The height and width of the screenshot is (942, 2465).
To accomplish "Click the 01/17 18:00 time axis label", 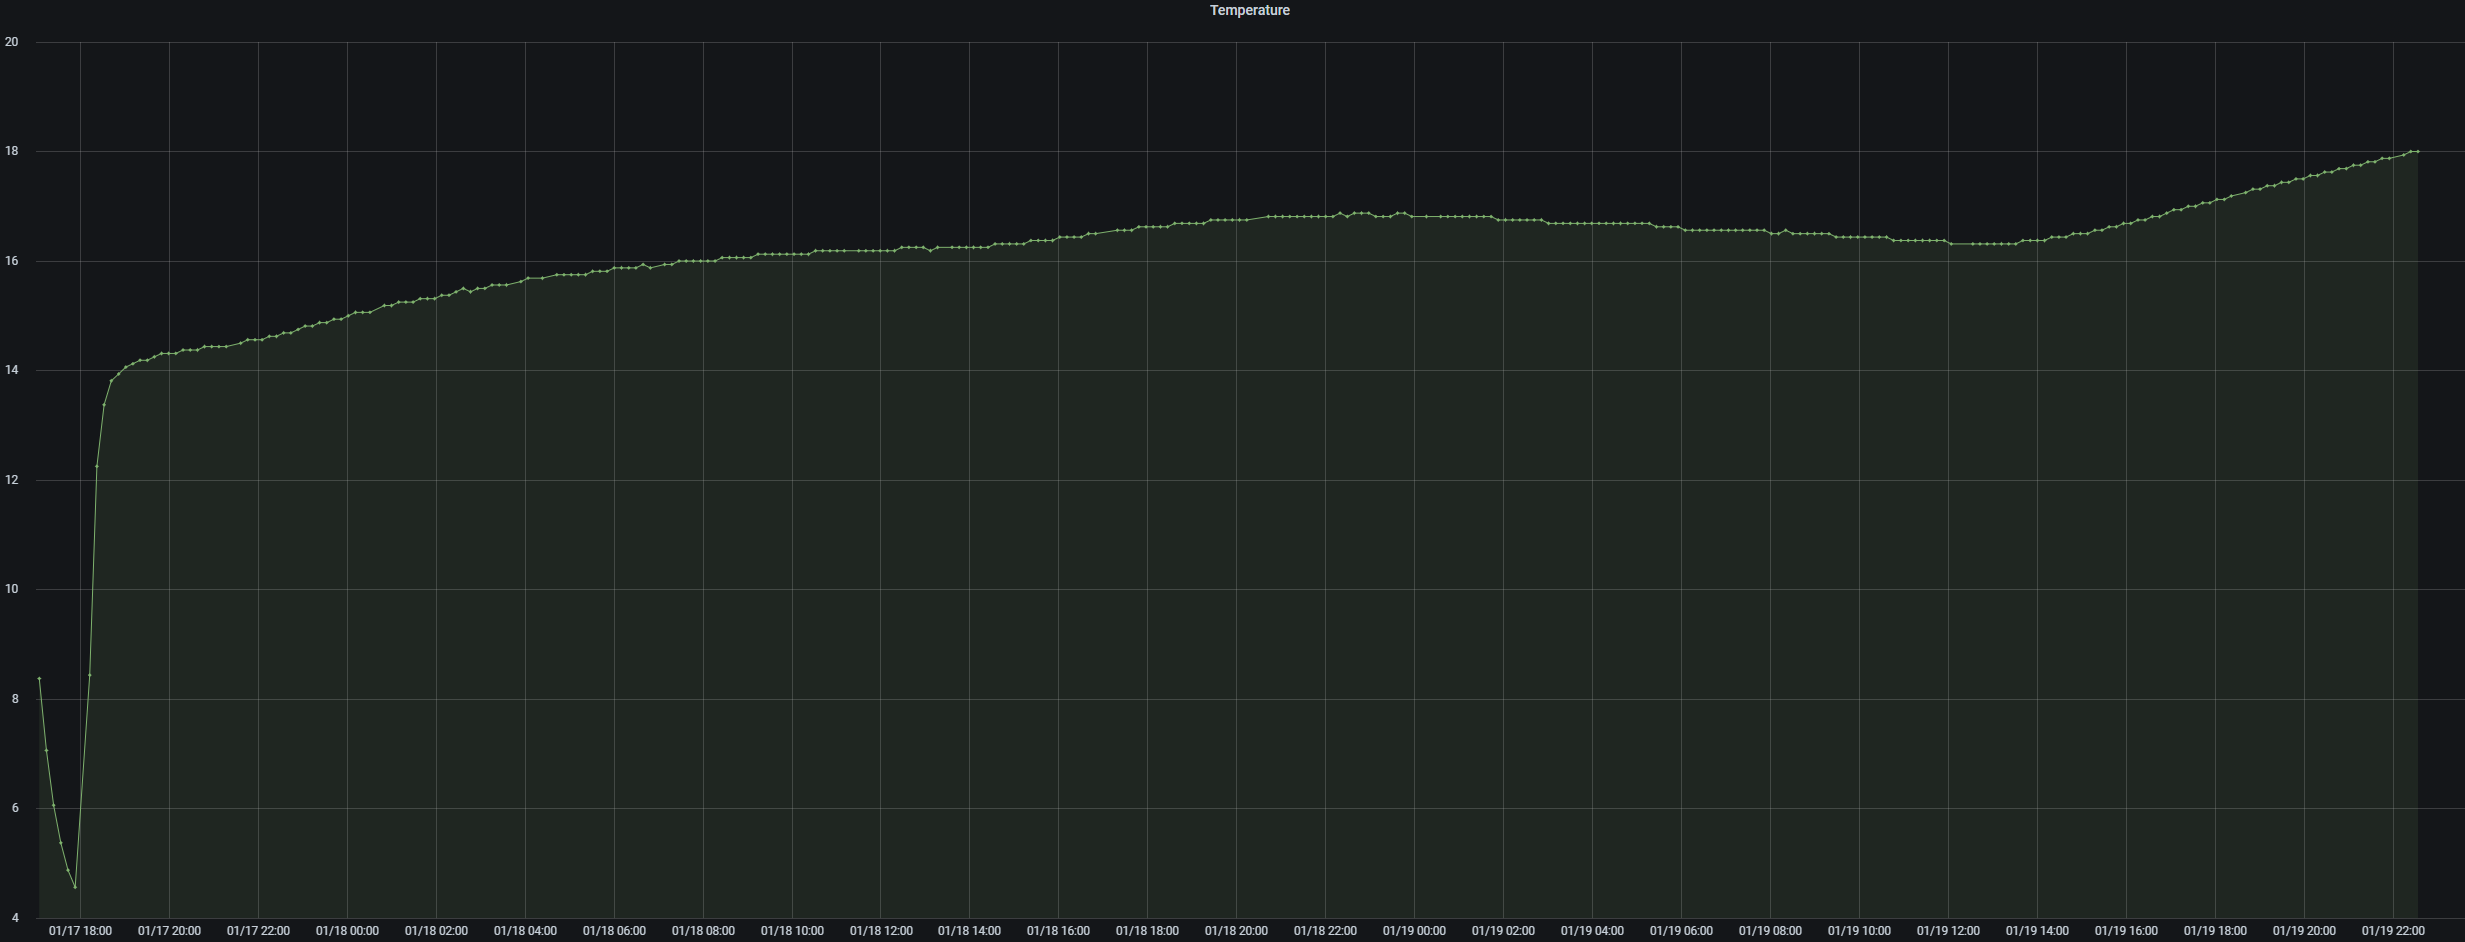I will (80, 931).
